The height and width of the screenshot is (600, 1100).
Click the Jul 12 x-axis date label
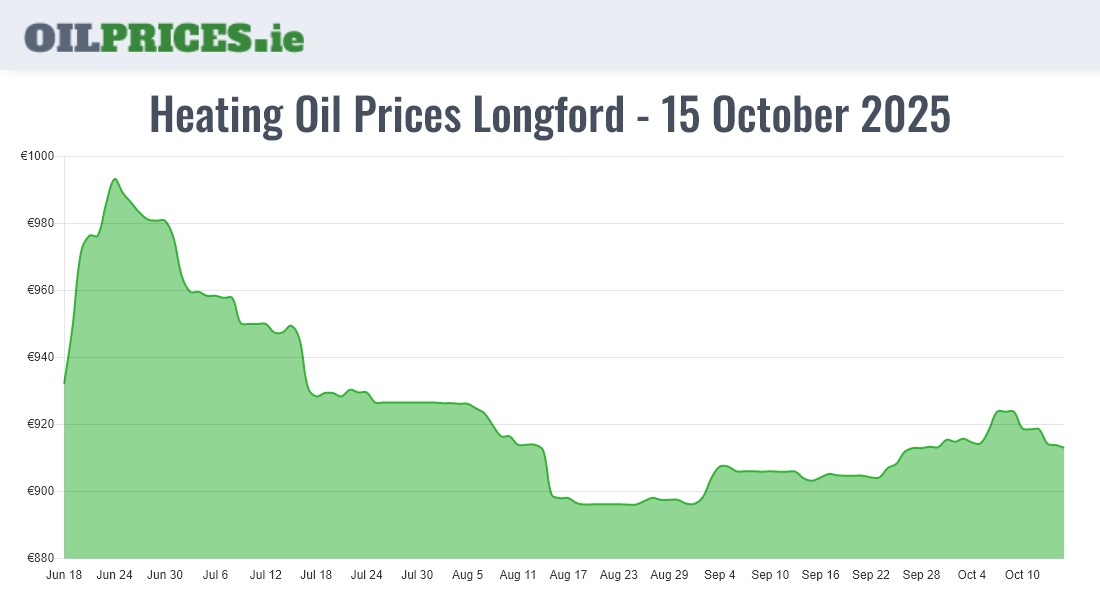click(266, 575)
